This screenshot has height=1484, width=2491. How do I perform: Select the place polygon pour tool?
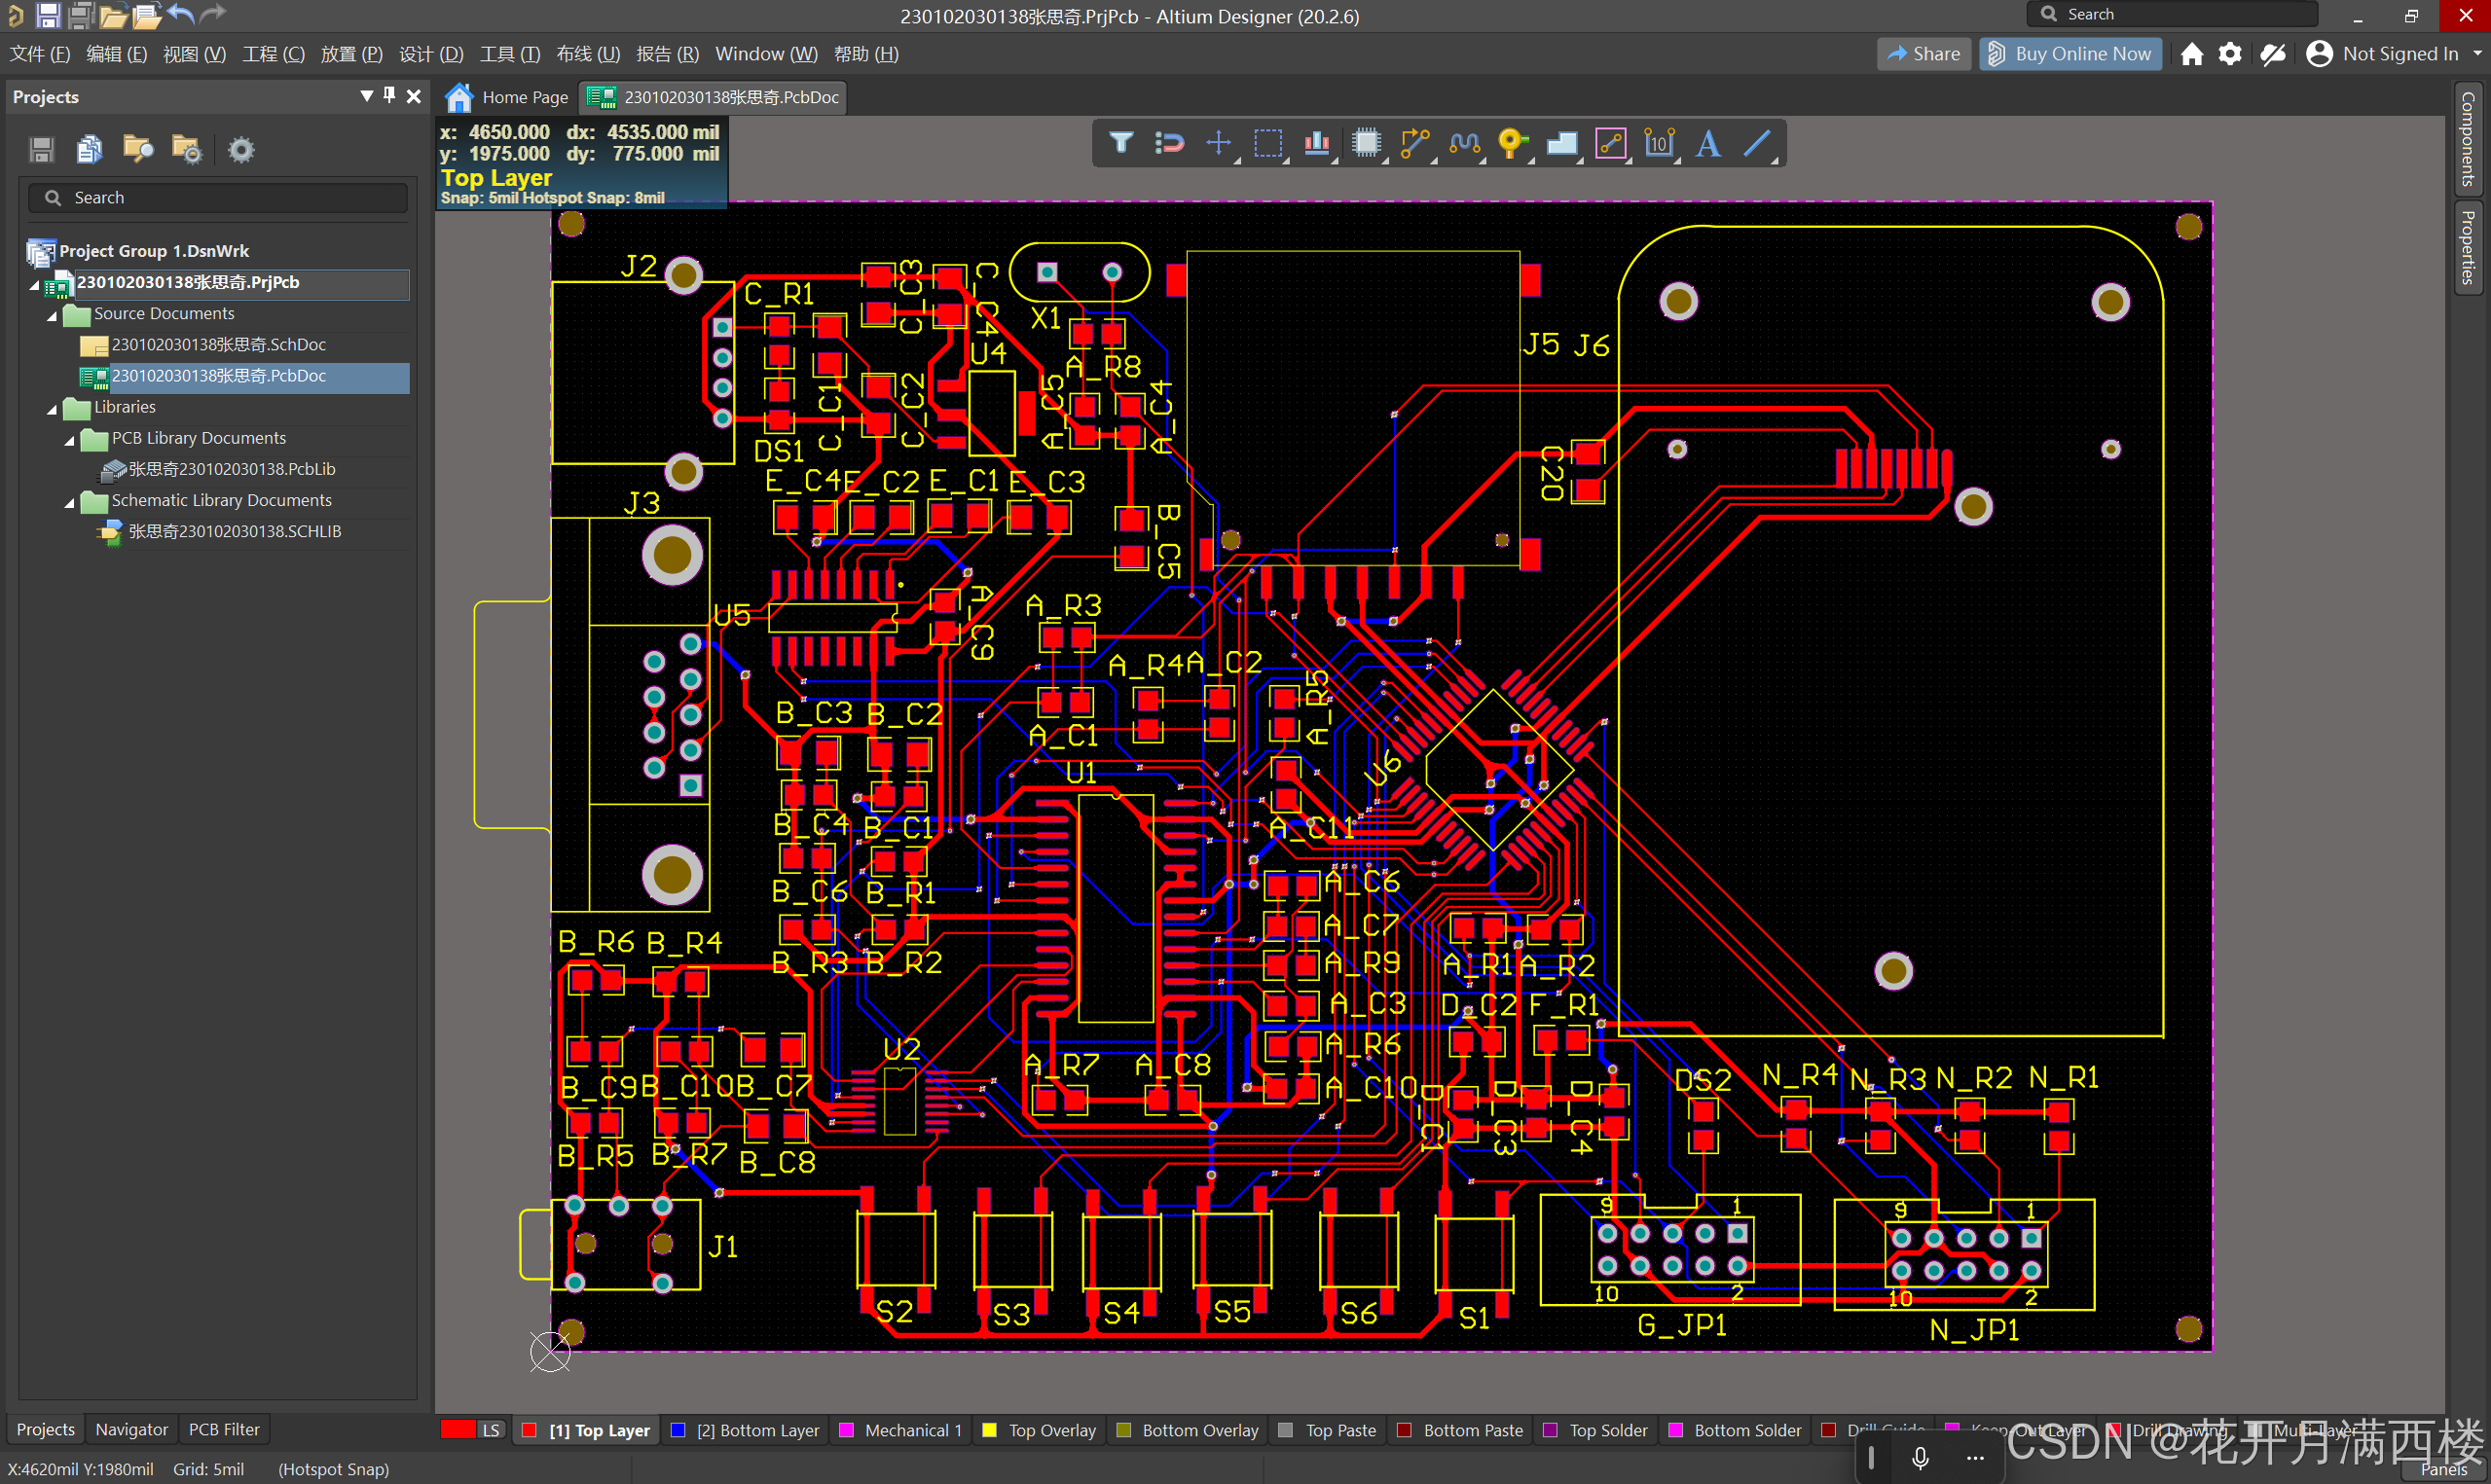pyautogui.click(x=1561, y=143)
